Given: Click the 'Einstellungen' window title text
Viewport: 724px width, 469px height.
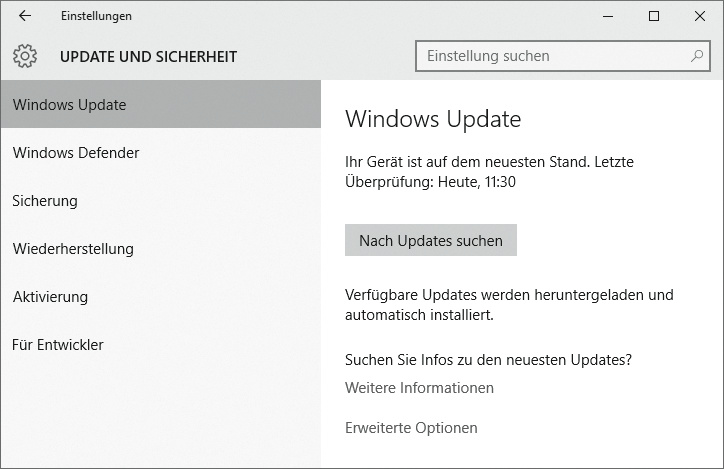Looking at the screenshot, I should [x=96, y=16].
